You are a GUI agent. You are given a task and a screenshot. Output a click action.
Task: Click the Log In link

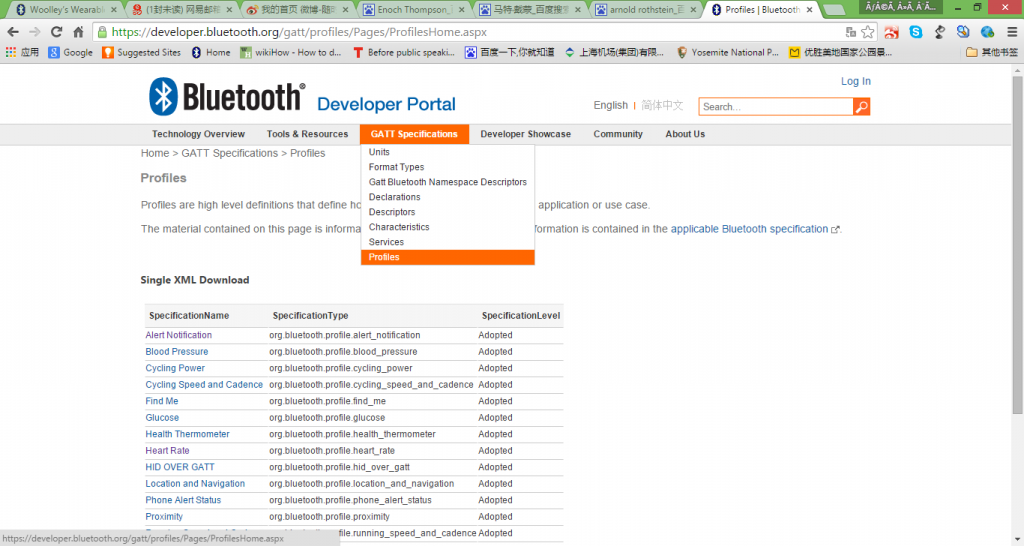[x=855, y=81]
